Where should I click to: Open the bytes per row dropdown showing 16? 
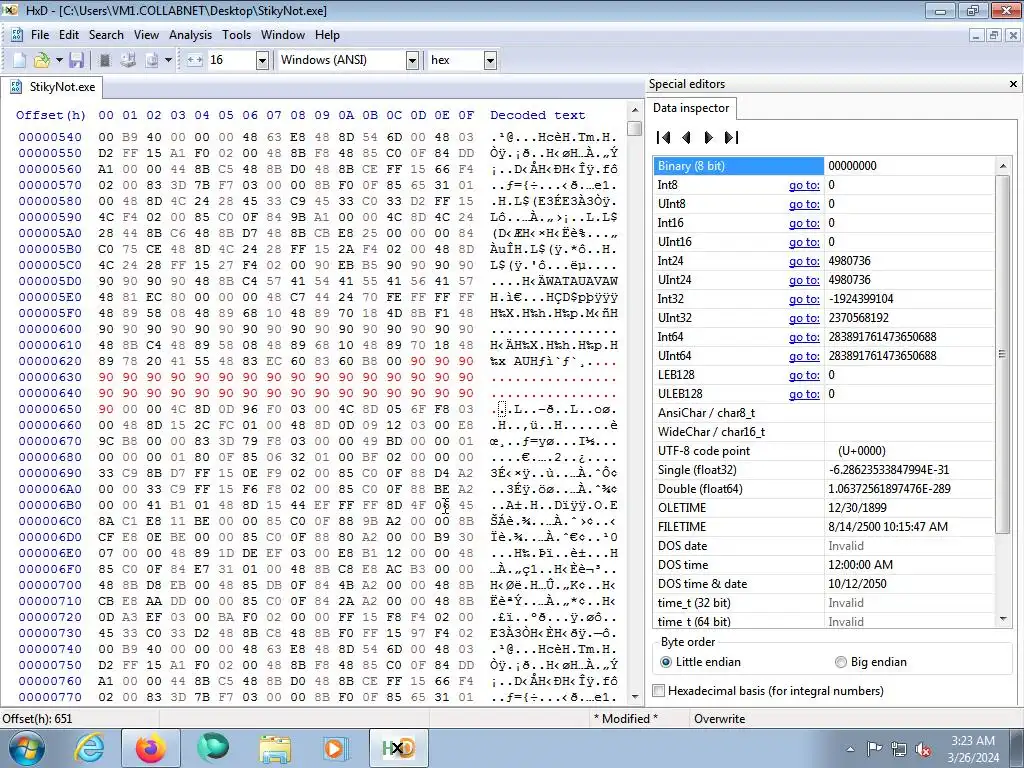tap(262, 61)
